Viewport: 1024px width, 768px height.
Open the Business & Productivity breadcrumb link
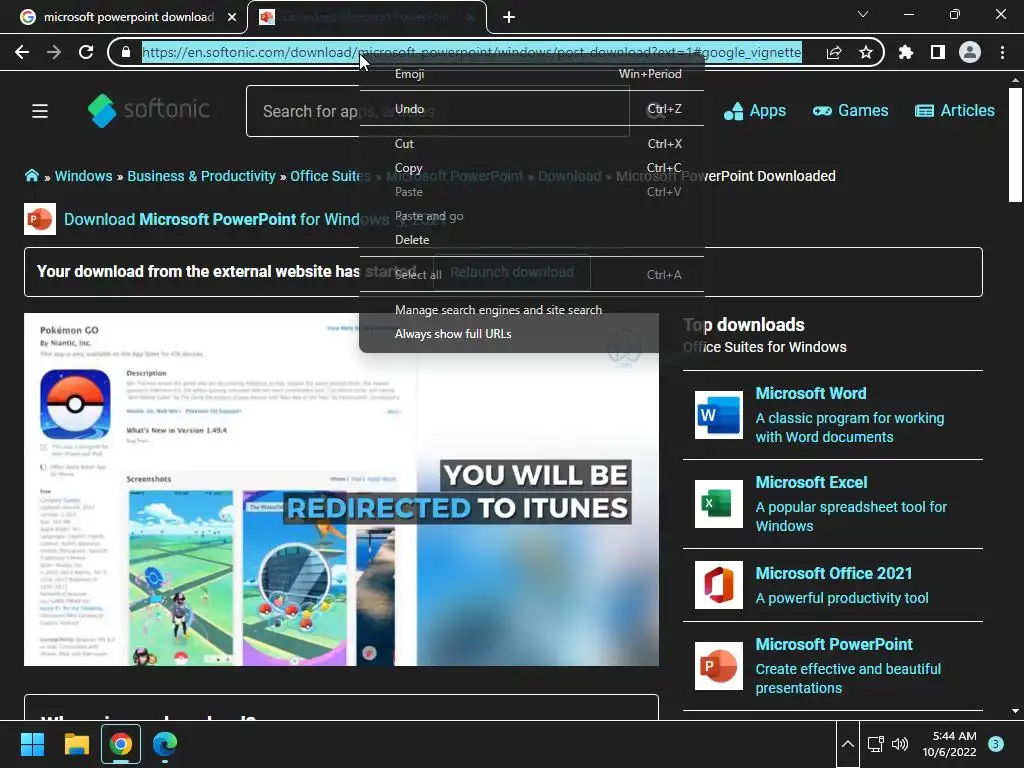(x=201, y=176)
